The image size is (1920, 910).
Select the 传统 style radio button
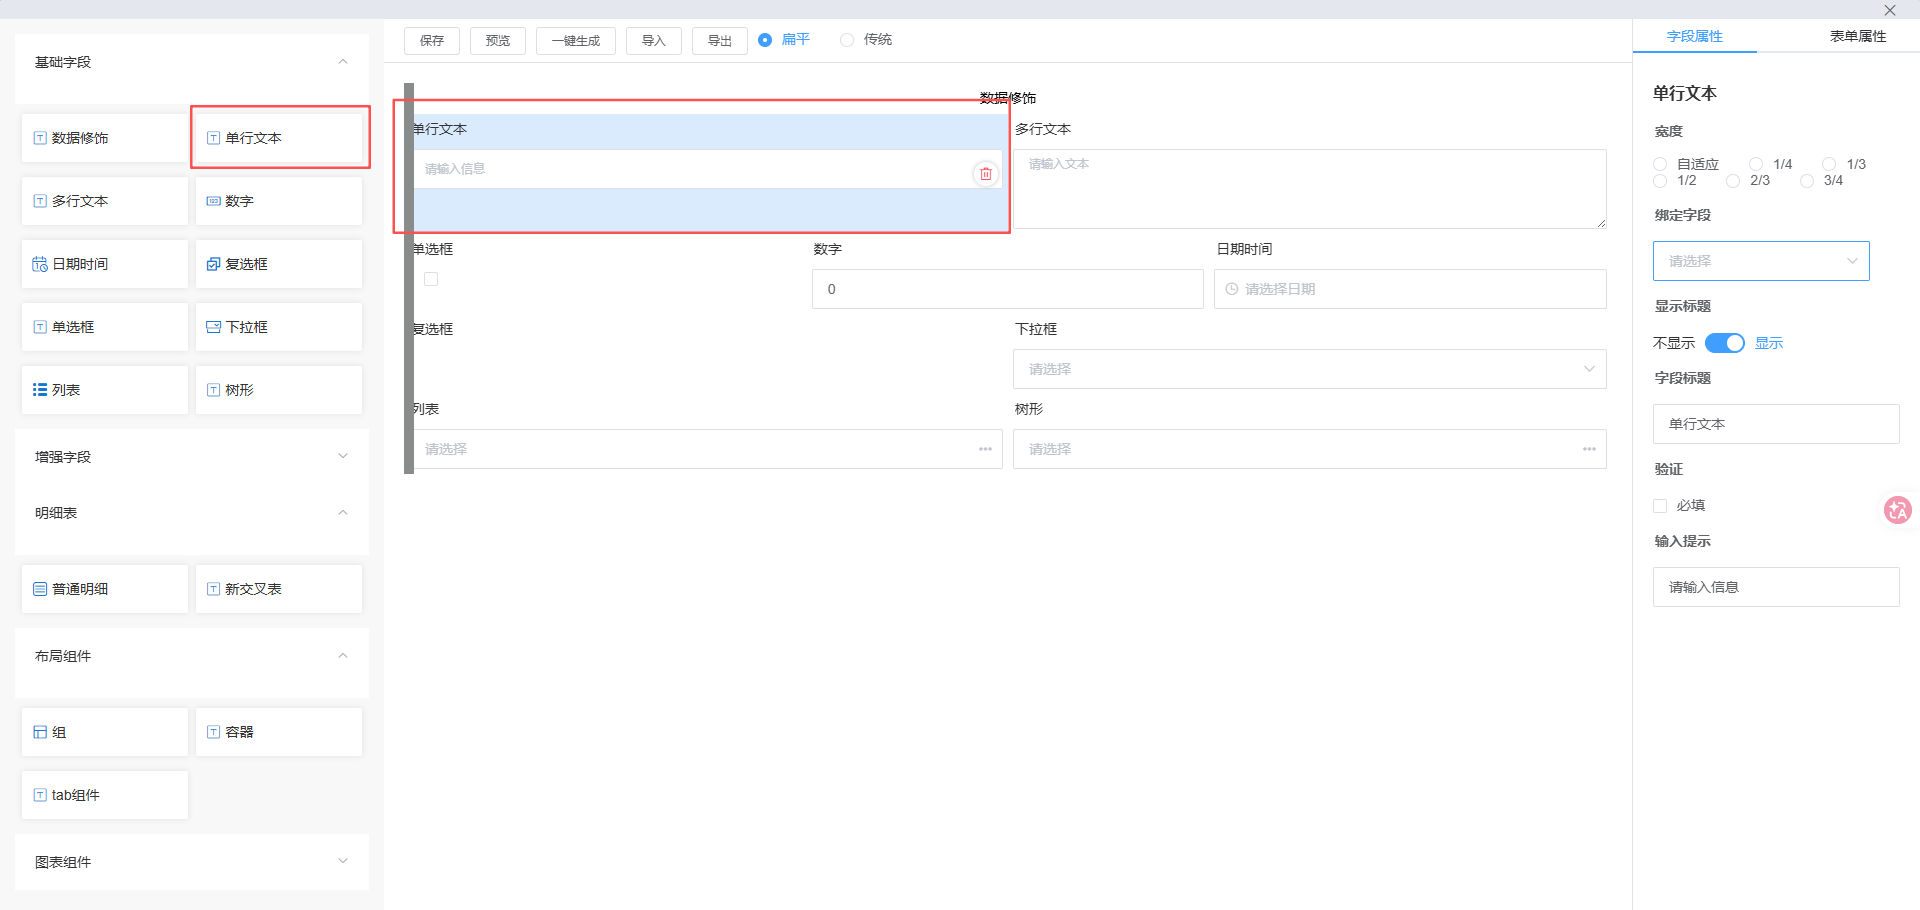(x=847, y=40)
